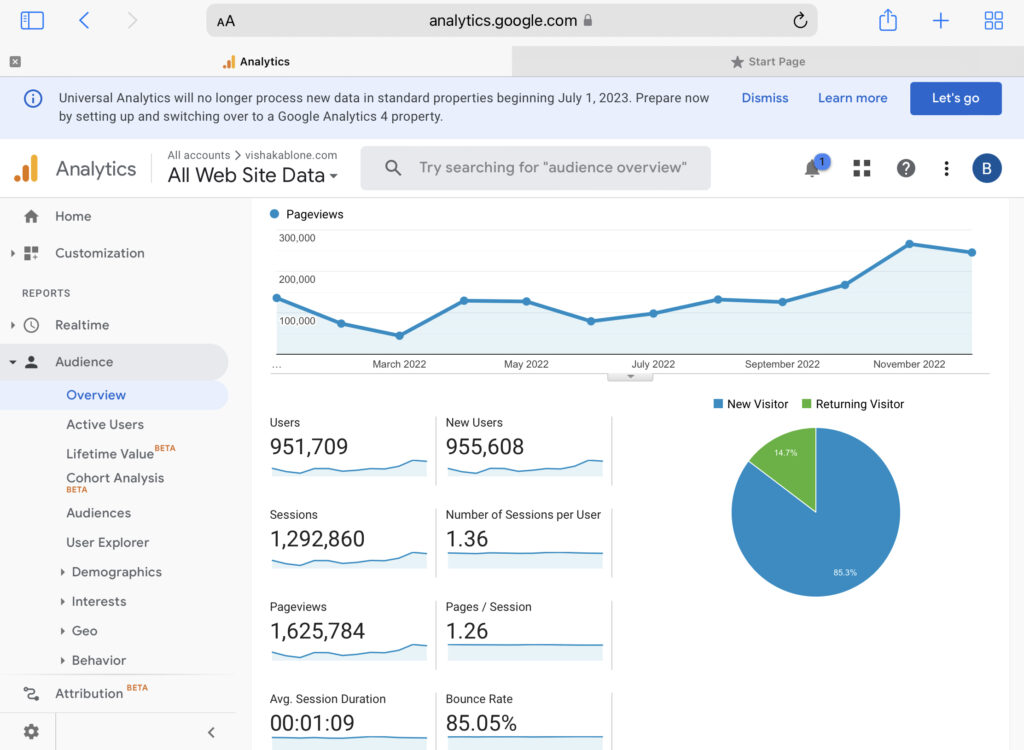
Task: Click the small dropdown handle below the chart
Action: tap(630, 376)
